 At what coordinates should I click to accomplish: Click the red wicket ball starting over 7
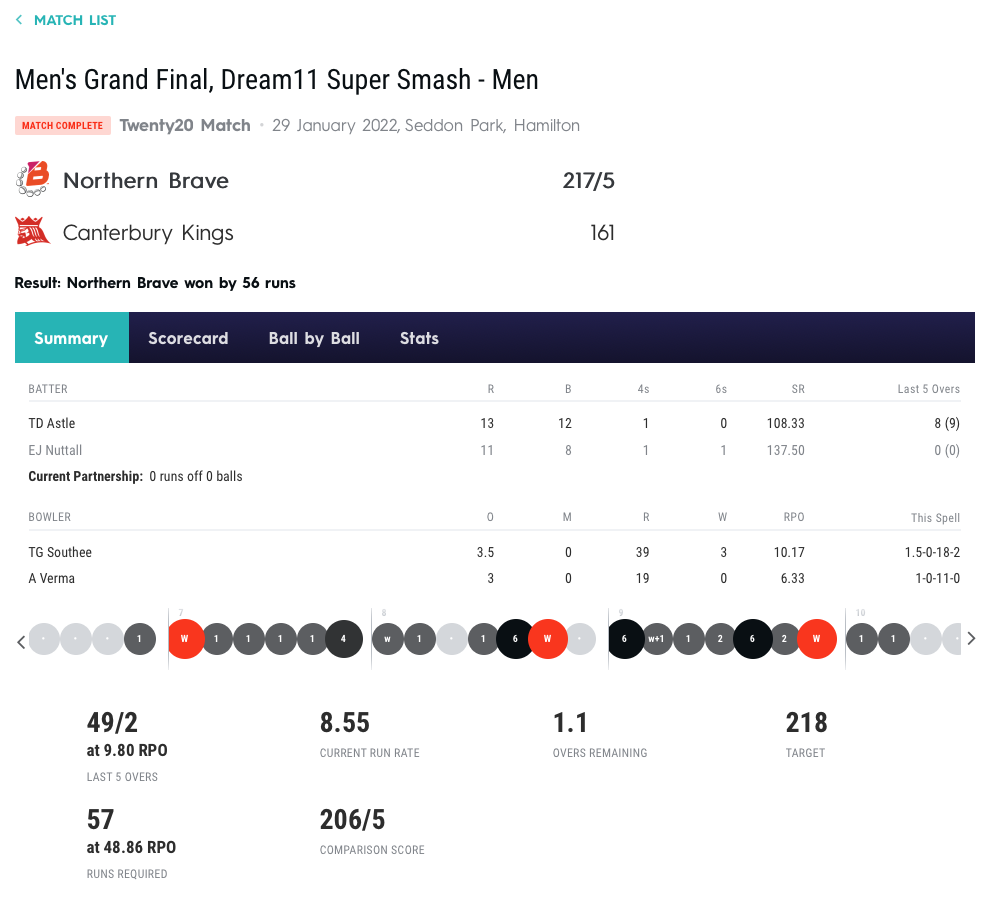tap(184, 639)
